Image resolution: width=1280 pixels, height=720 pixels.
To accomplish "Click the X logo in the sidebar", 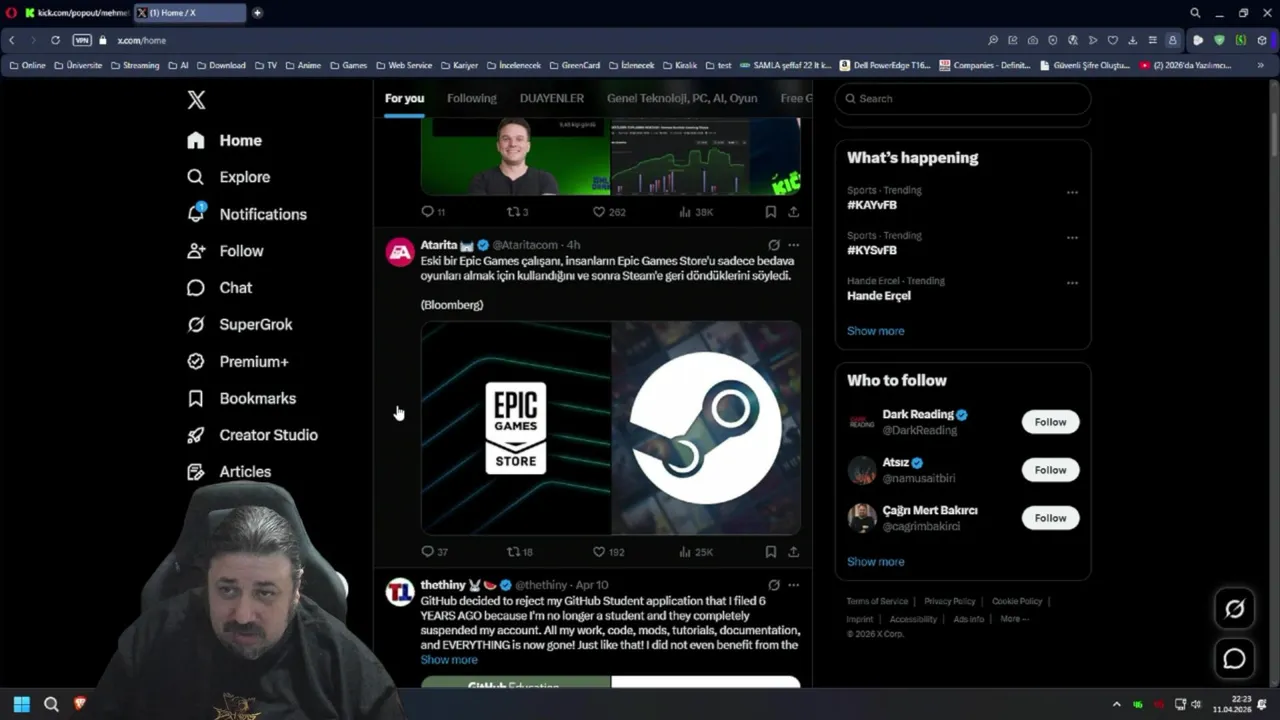I will point(197,100).
